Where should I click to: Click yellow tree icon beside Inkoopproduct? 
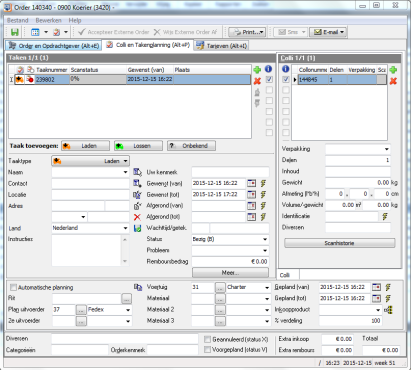click(x=388, y=310)
